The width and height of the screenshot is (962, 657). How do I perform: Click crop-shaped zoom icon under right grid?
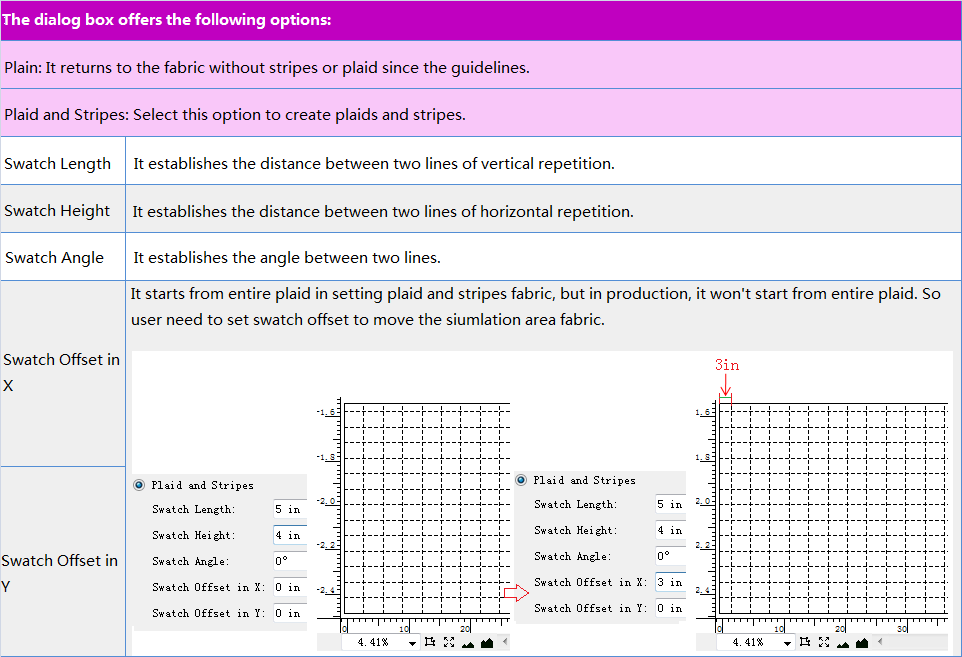(805, 643)
